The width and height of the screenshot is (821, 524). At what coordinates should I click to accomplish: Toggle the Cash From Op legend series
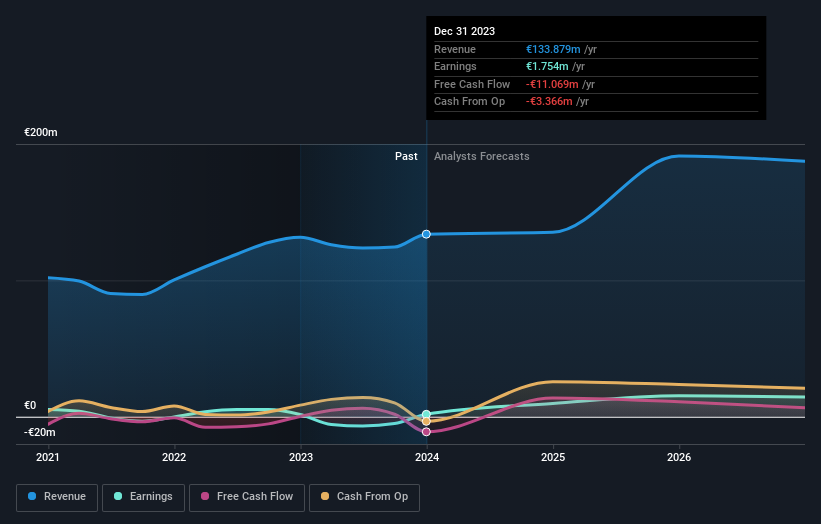[x=364, y=497]
